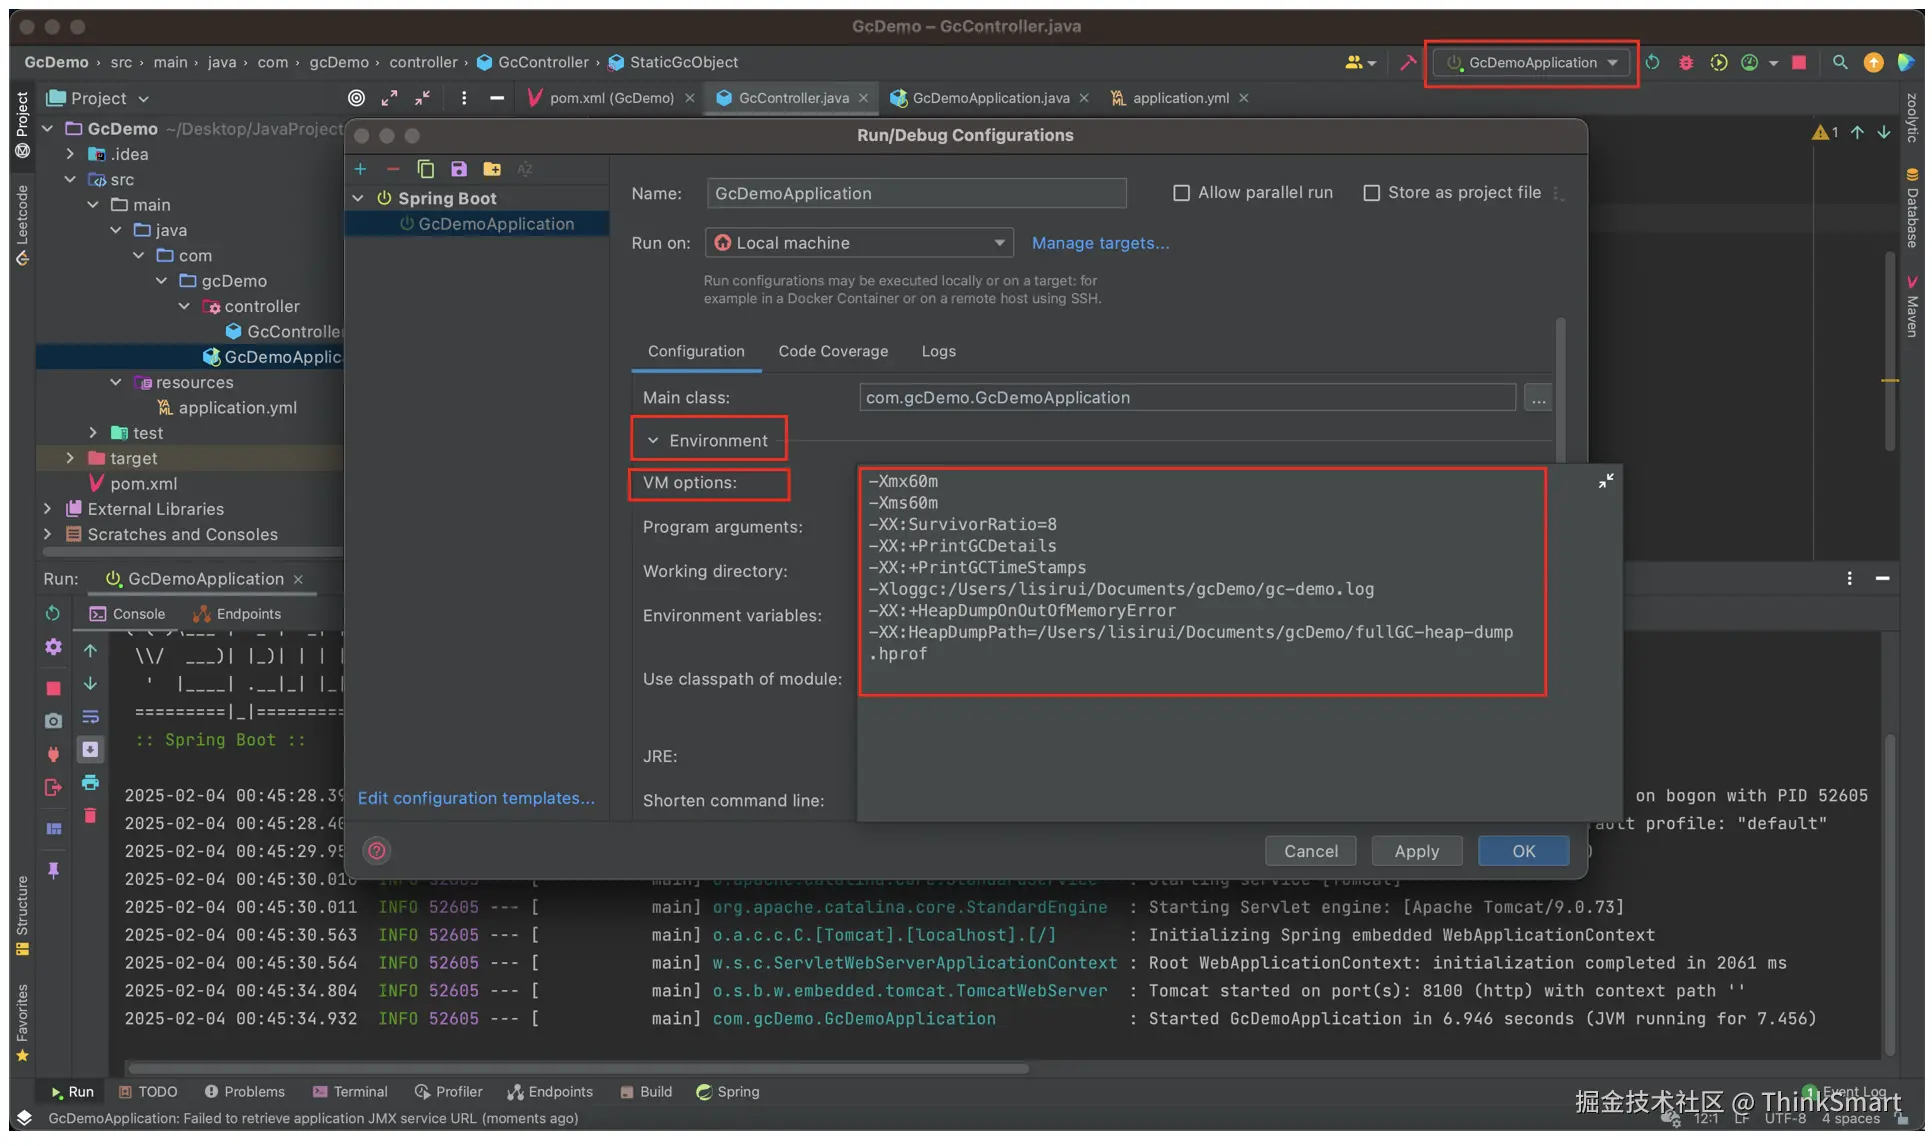The image size is (1932, 1146).
Task: Click the debug bug icon in top toolbar
Action: pos(1685,62)
